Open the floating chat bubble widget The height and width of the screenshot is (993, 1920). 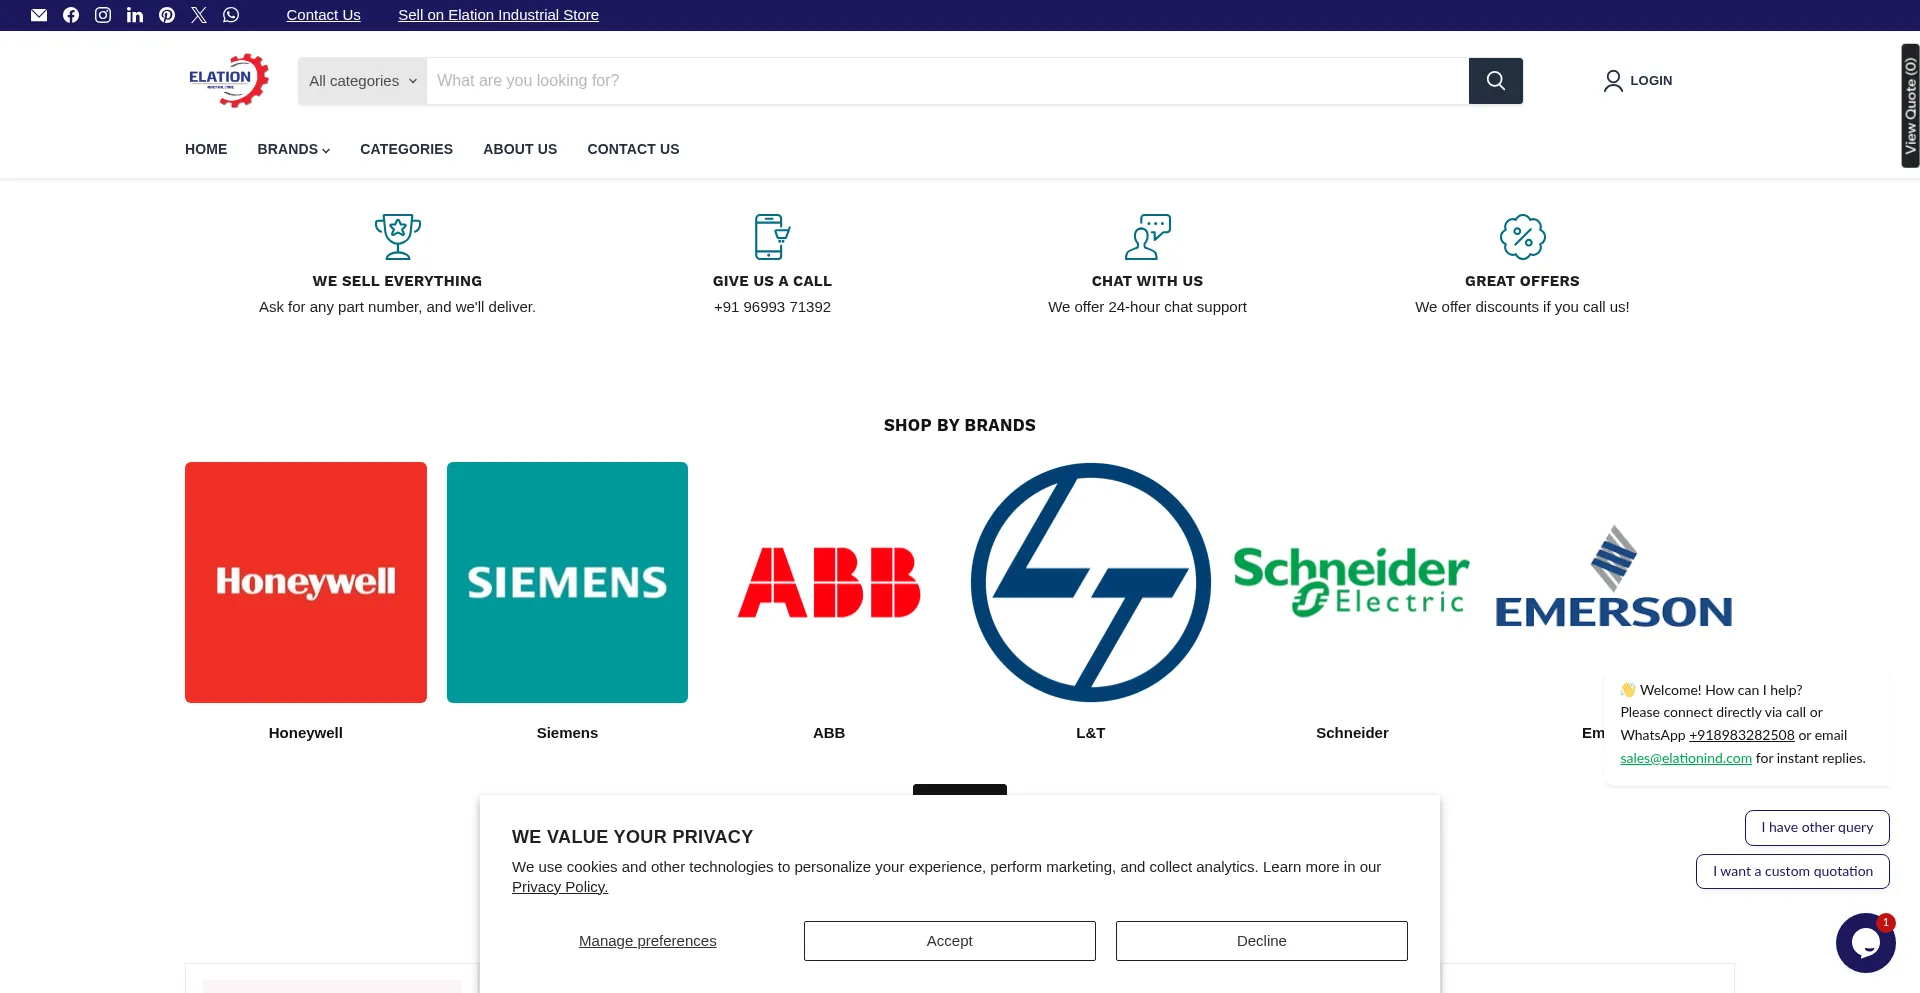[x=1865, y=942]
